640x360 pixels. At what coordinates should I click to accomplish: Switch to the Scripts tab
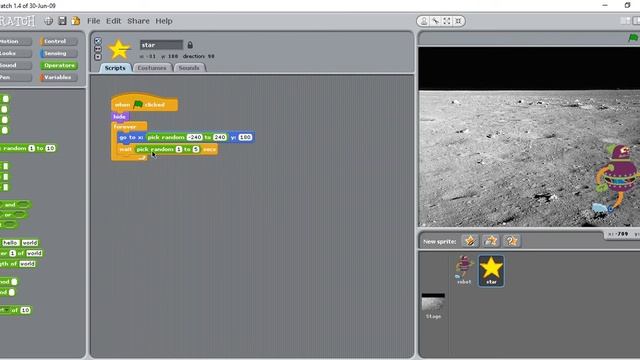(x=115, y=68)
